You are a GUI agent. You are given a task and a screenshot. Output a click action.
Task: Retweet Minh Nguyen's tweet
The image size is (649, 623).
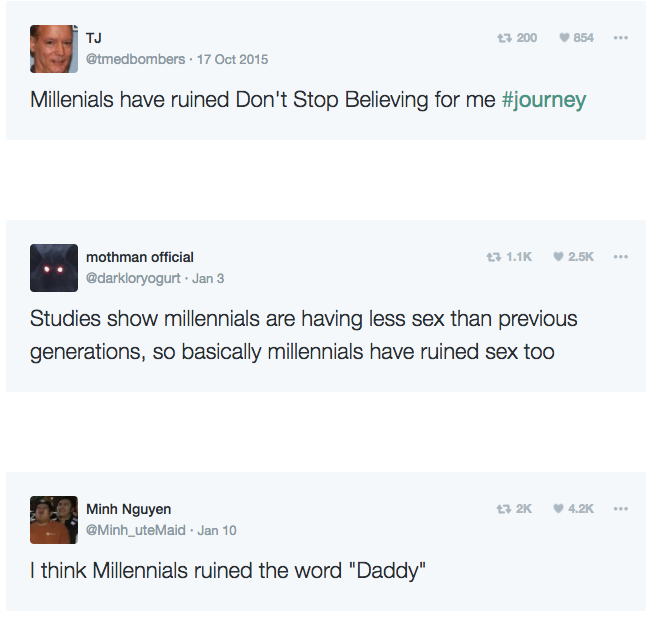tap(504, 509)
